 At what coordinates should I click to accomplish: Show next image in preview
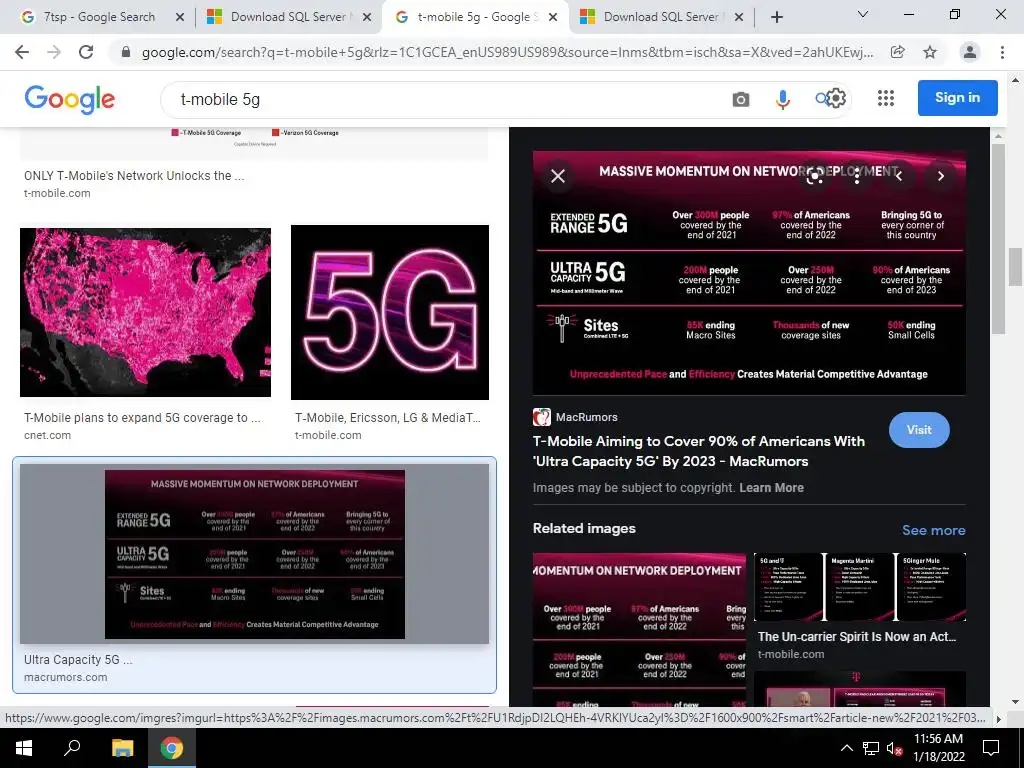click(940, 176)
